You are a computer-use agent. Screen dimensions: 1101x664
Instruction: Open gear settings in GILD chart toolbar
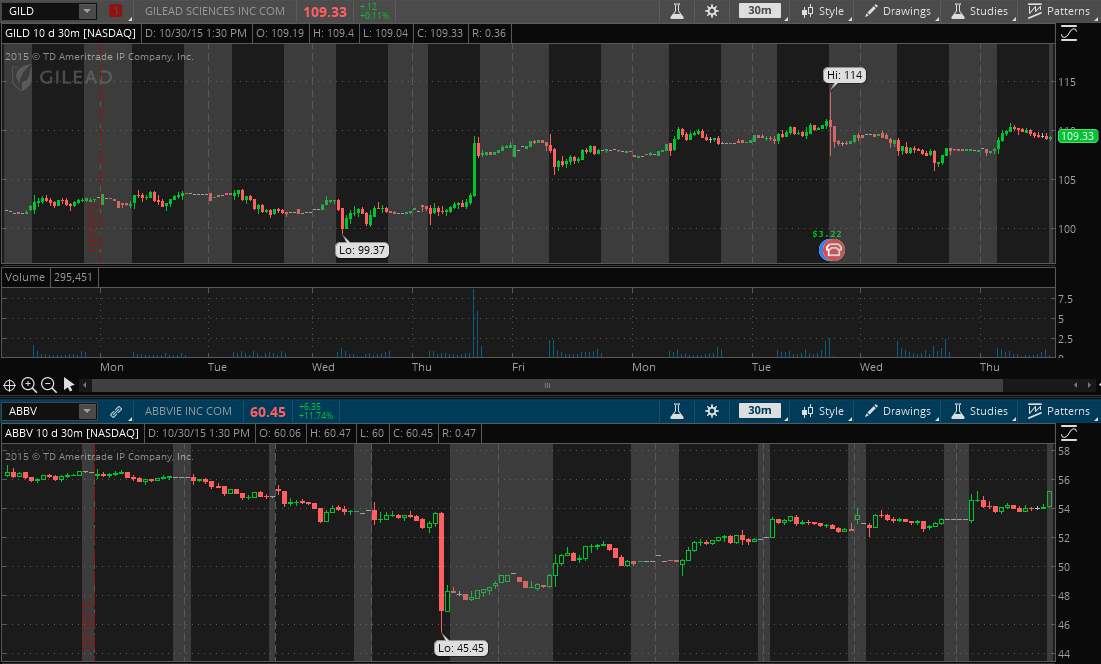pyautogui.click(x=712, y=11)
